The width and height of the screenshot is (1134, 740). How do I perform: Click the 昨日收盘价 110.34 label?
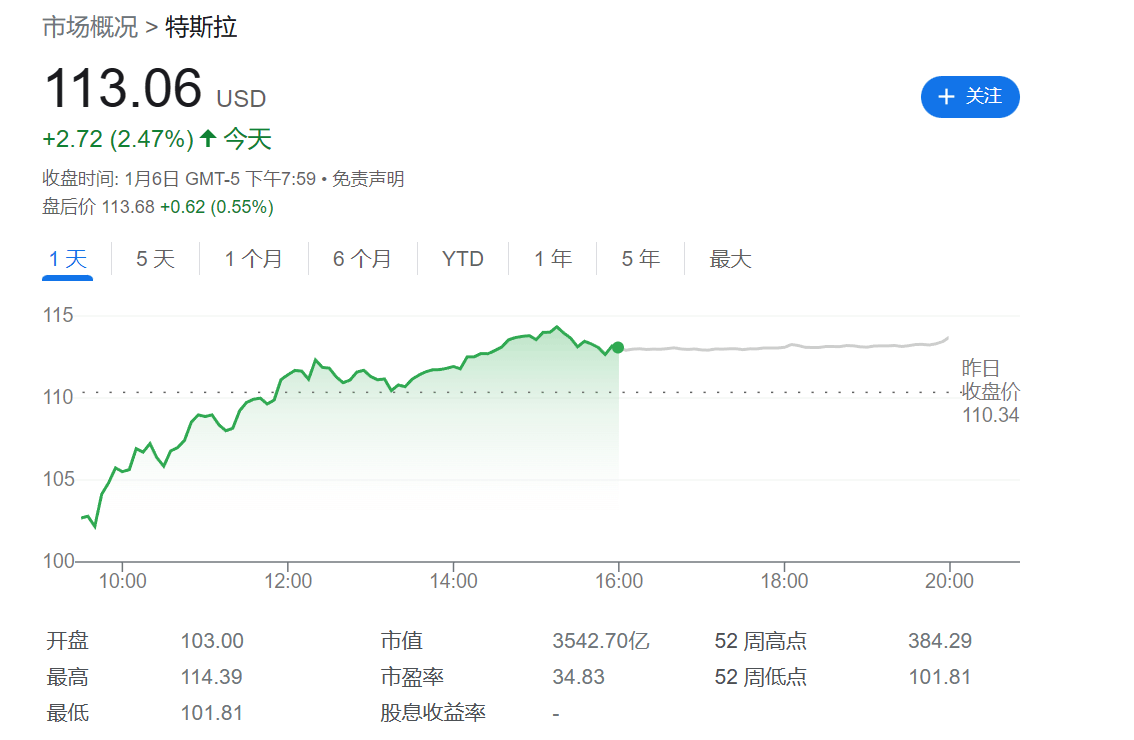pyautogui.click(x=990, y=391)
